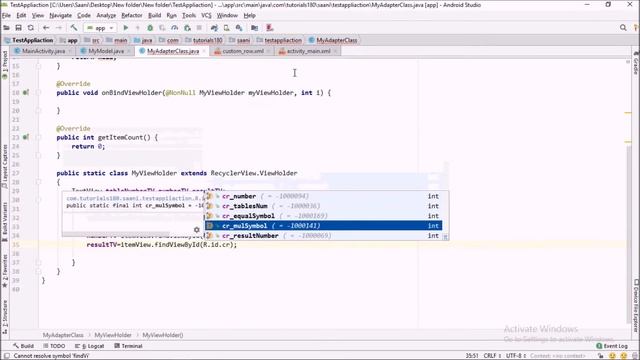Open the Logcat tool window button
This screenshot has height=360, width=640.
(x=90, y=346)
